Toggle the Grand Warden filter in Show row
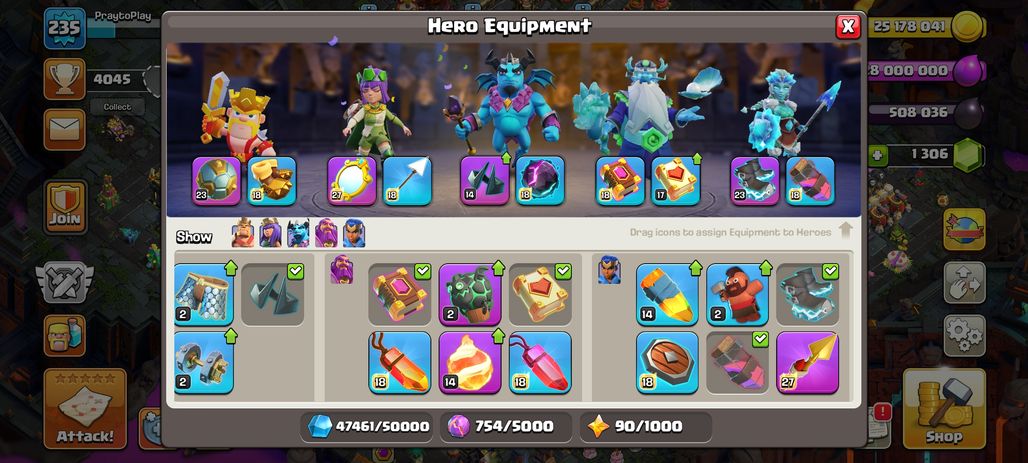 tap(326, 233)
